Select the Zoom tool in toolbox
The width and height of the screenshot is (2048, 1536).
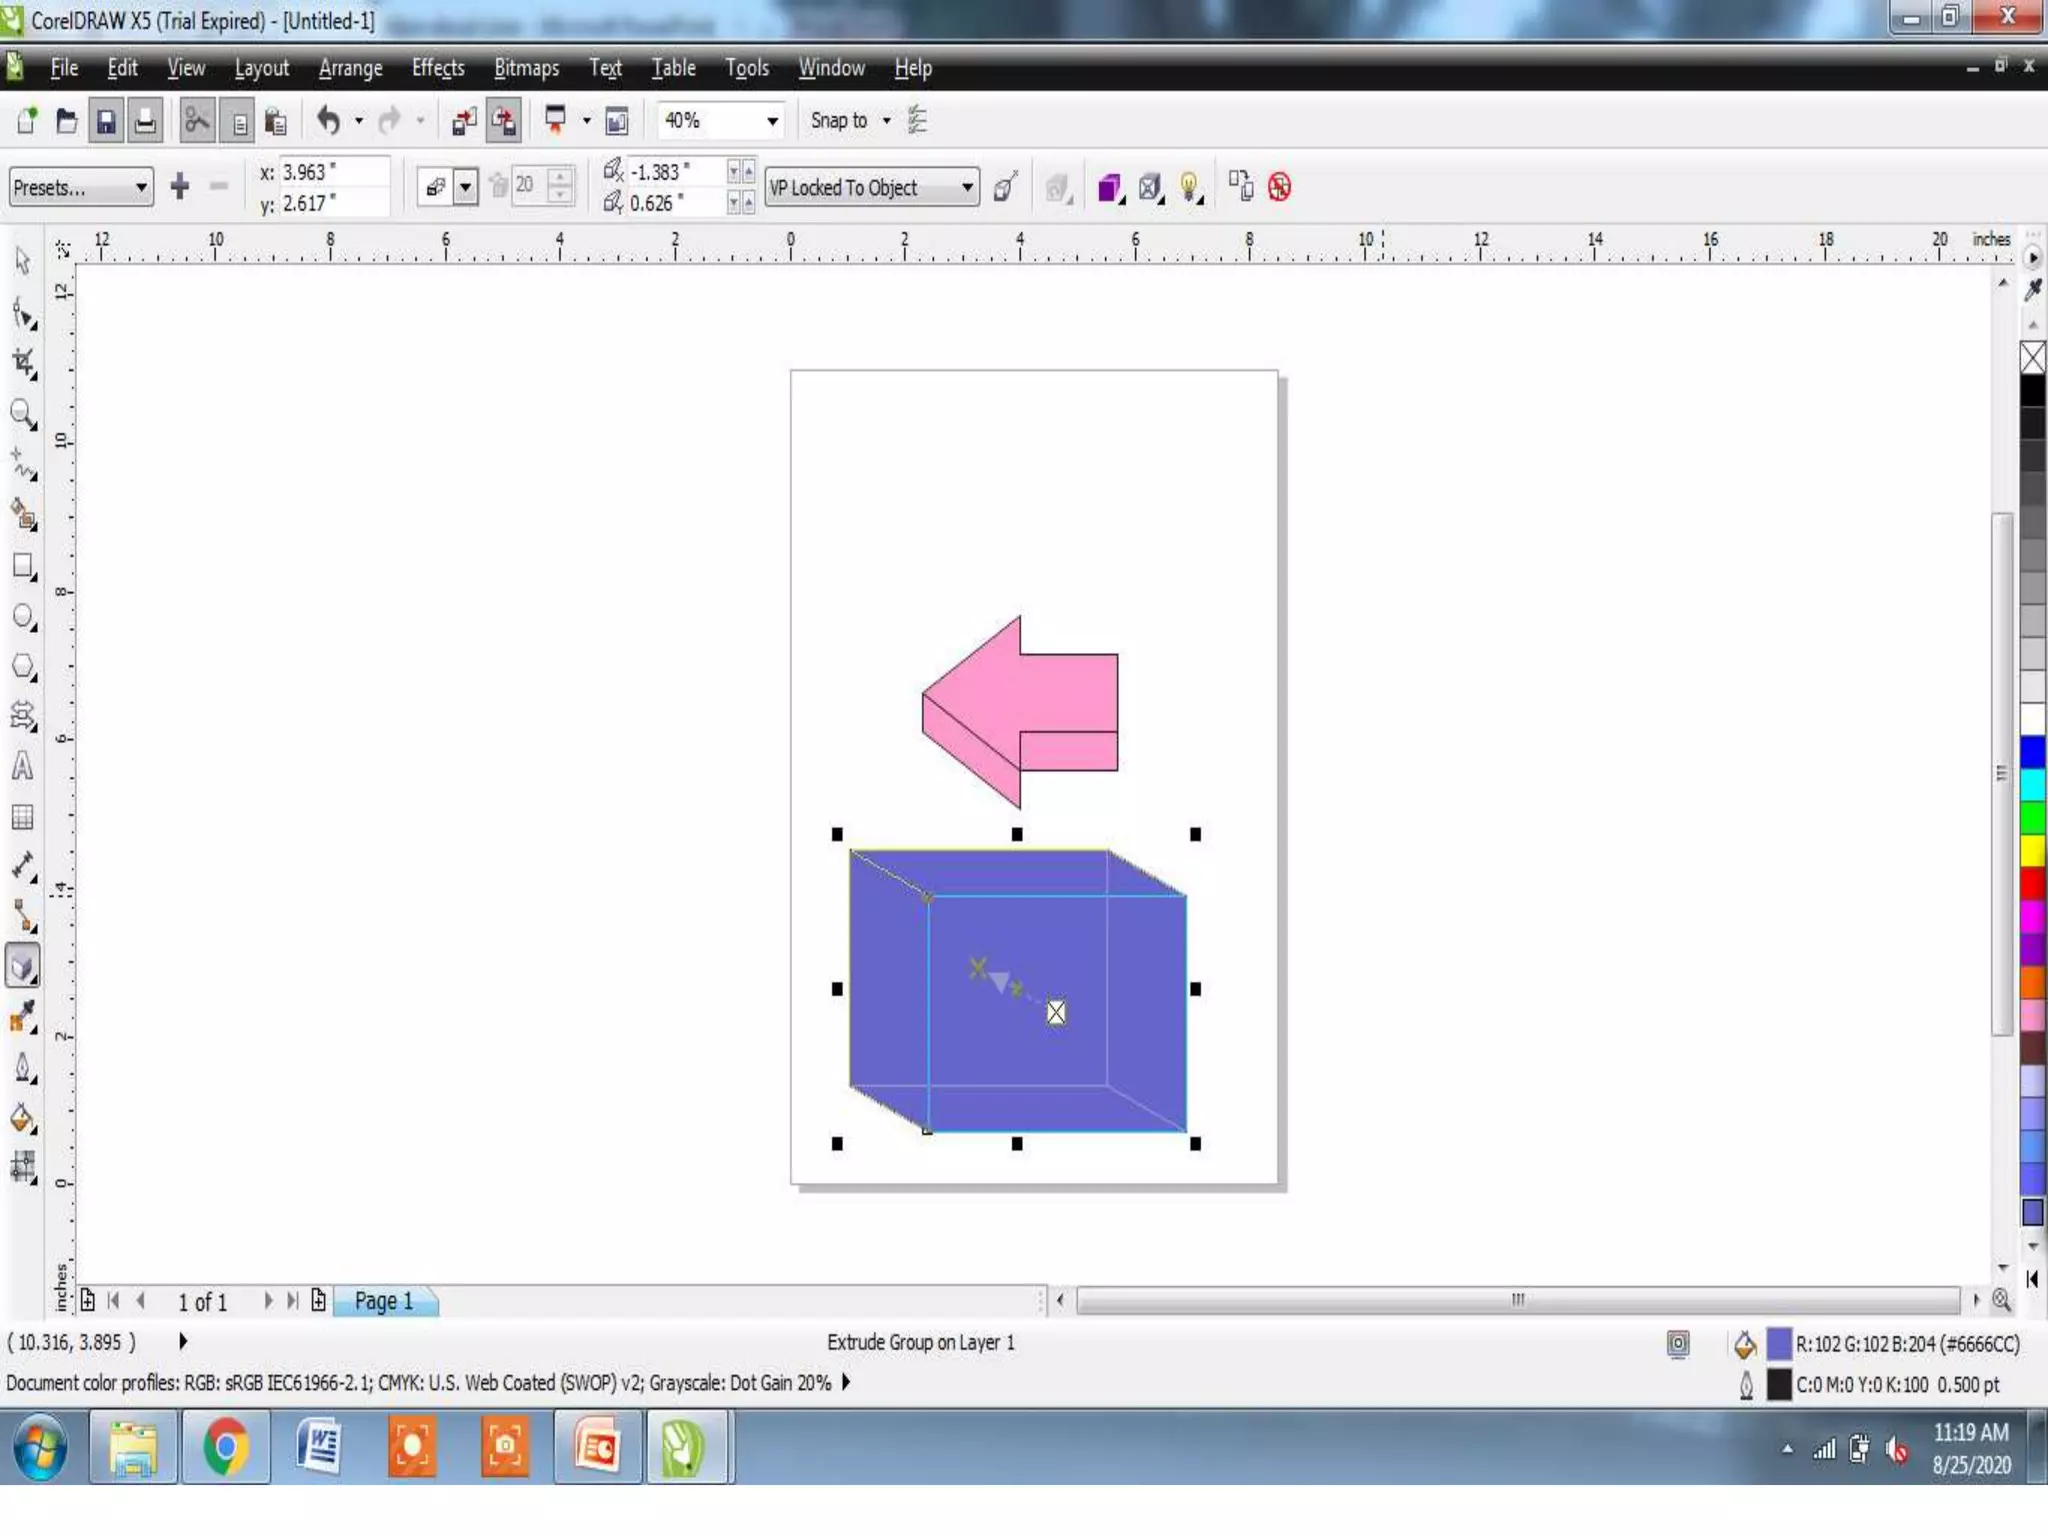pos(23,413)
